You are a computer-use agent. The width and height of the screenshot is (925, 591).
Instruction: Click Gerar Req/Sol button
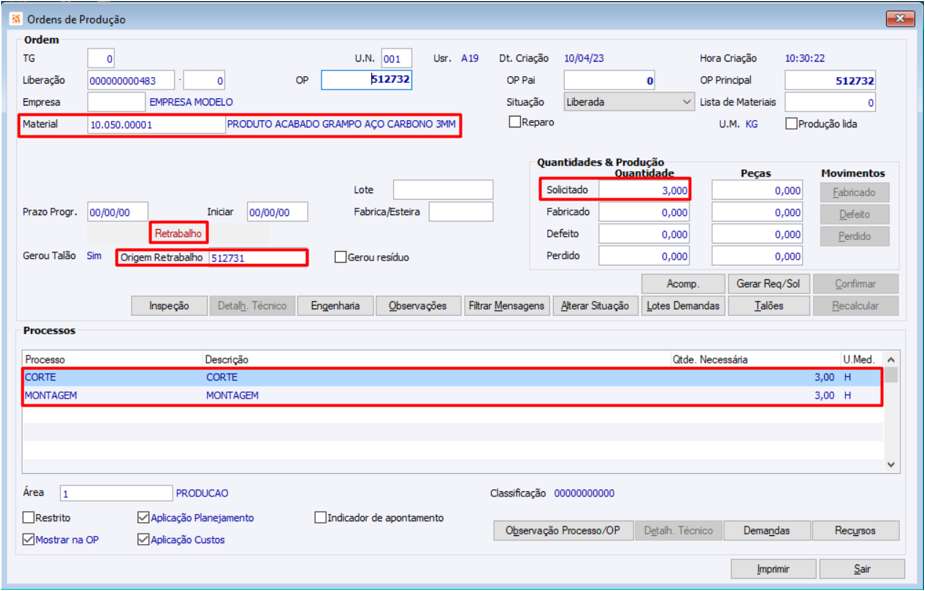(769, 284)
